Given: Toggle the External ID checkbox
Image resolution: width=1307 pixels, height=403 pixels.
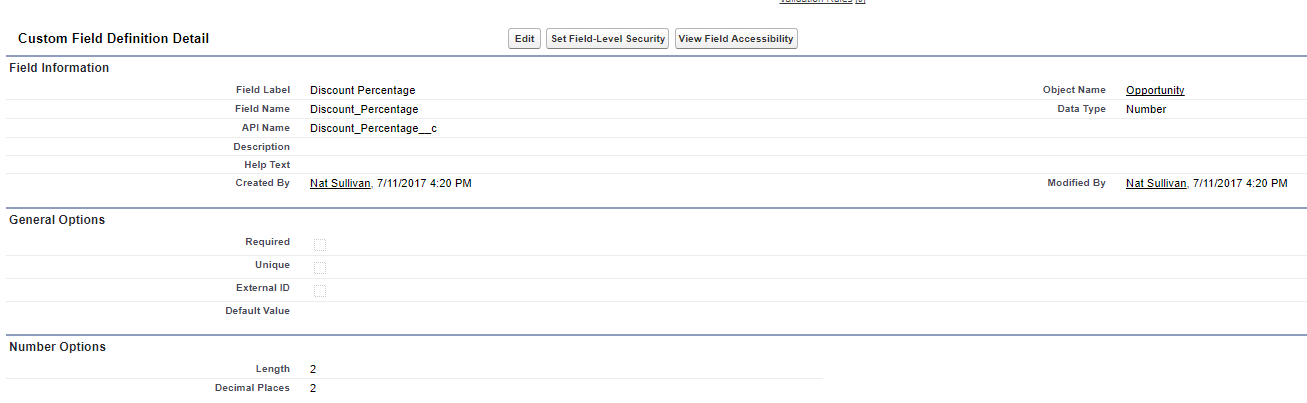Looking at the screenshot, I should coord(320,290).
